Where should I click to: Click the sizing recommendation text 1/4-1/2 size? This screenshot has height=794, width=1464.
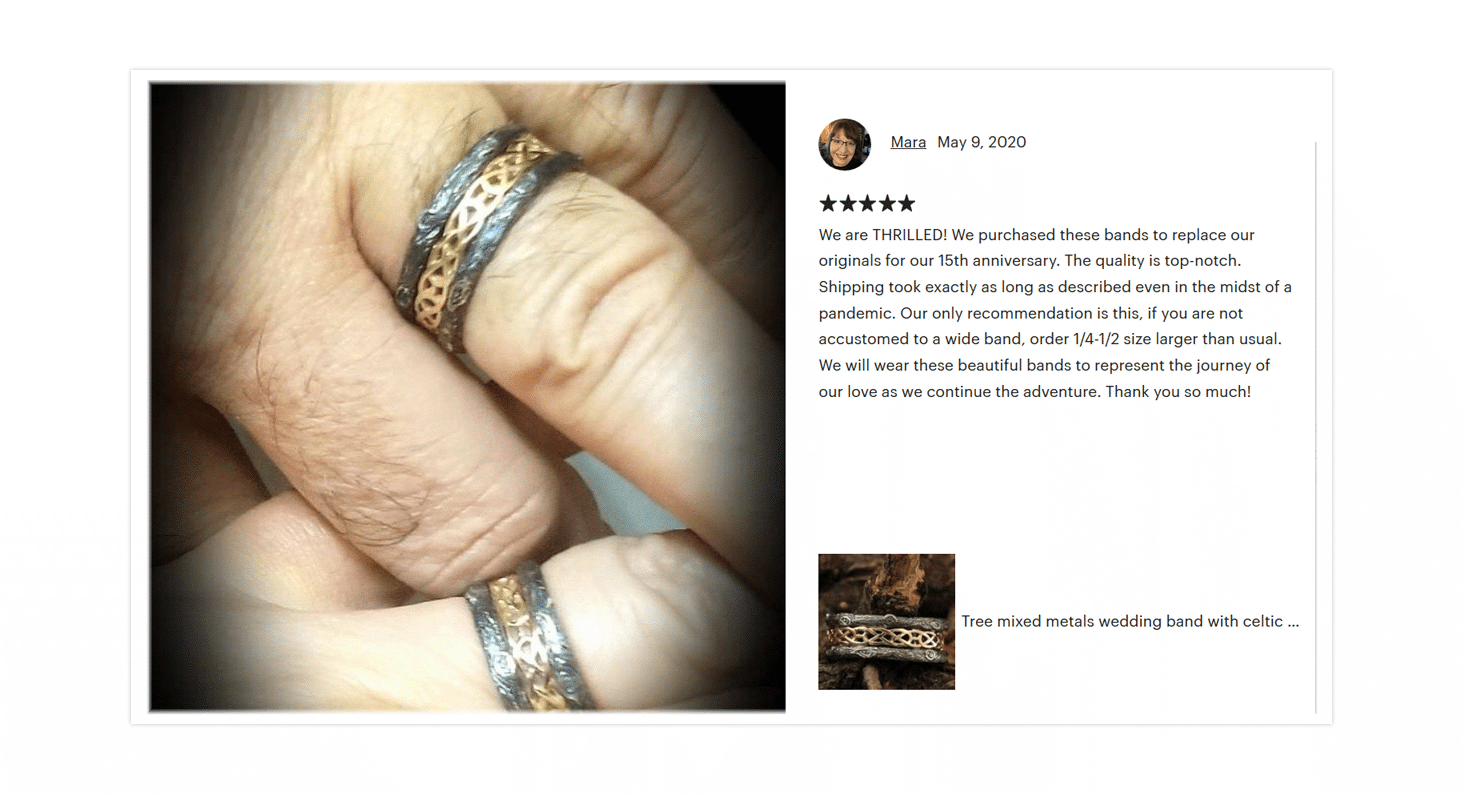[x=1140, y=339]
